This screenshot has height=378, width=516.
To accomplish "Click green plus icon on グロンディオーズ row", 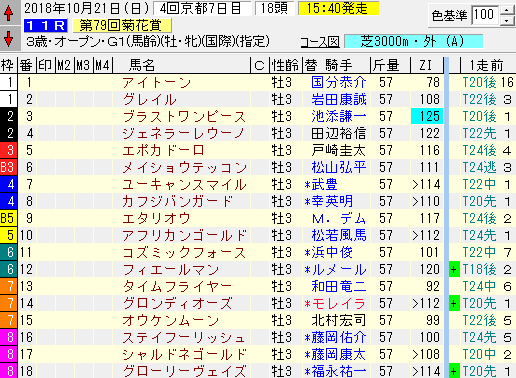I will point(454,303).
